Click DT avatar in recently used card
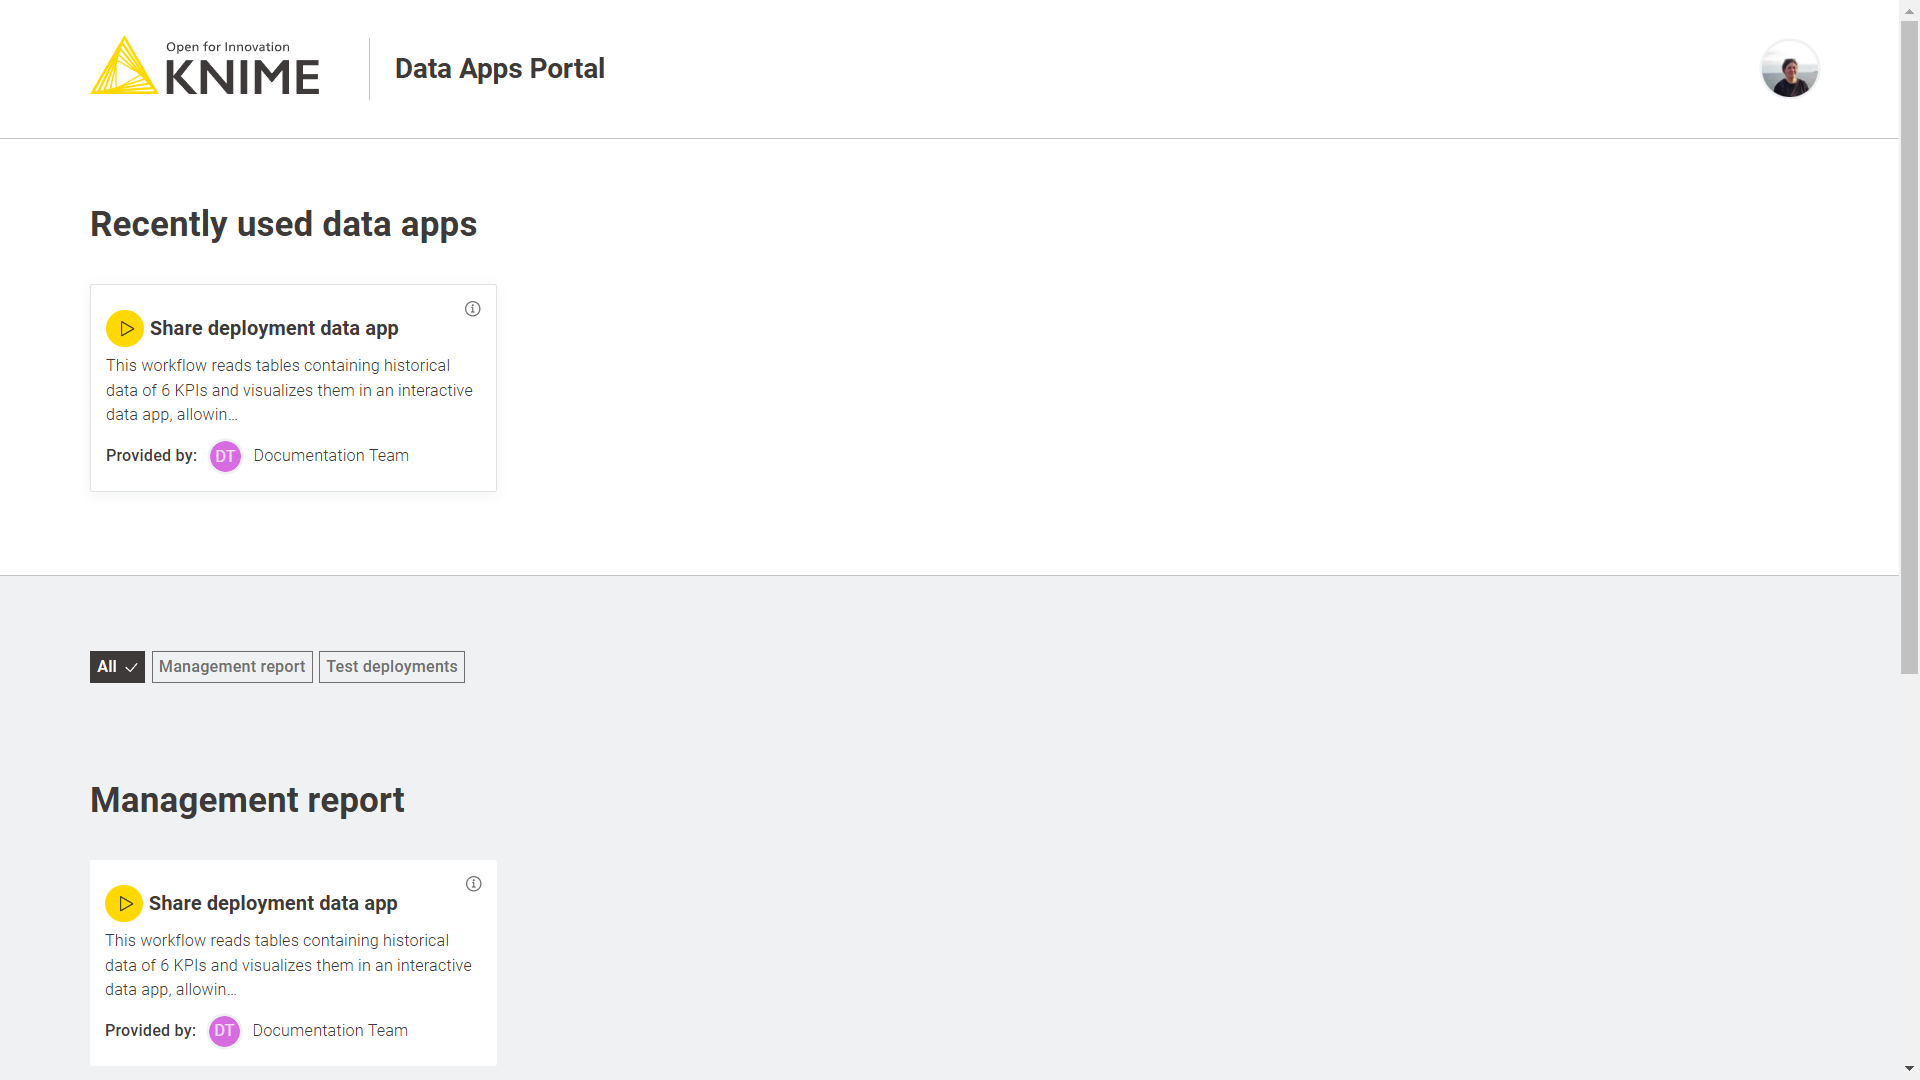This screenshot has width=1920, height=1080. coord(225,456)
